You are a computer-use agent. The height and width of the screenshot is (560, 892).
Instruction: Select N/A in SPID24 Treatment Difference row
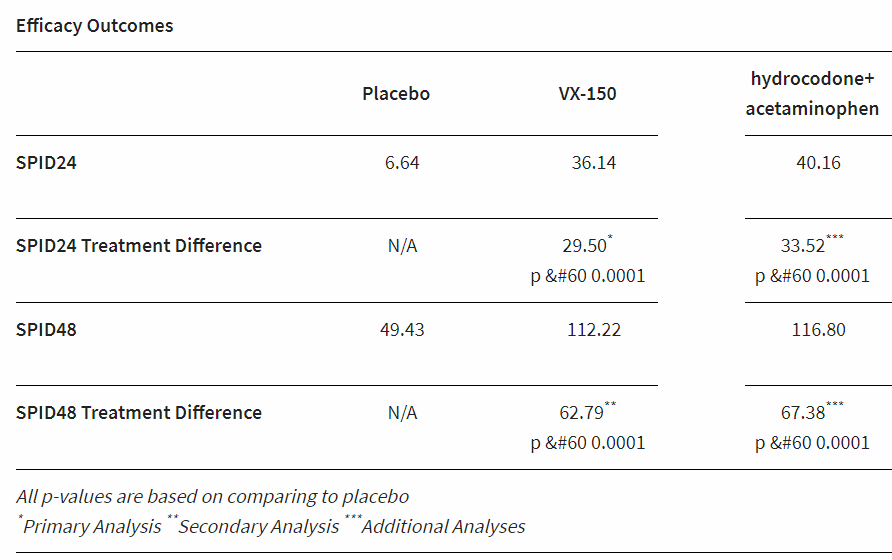click(402, 246)
